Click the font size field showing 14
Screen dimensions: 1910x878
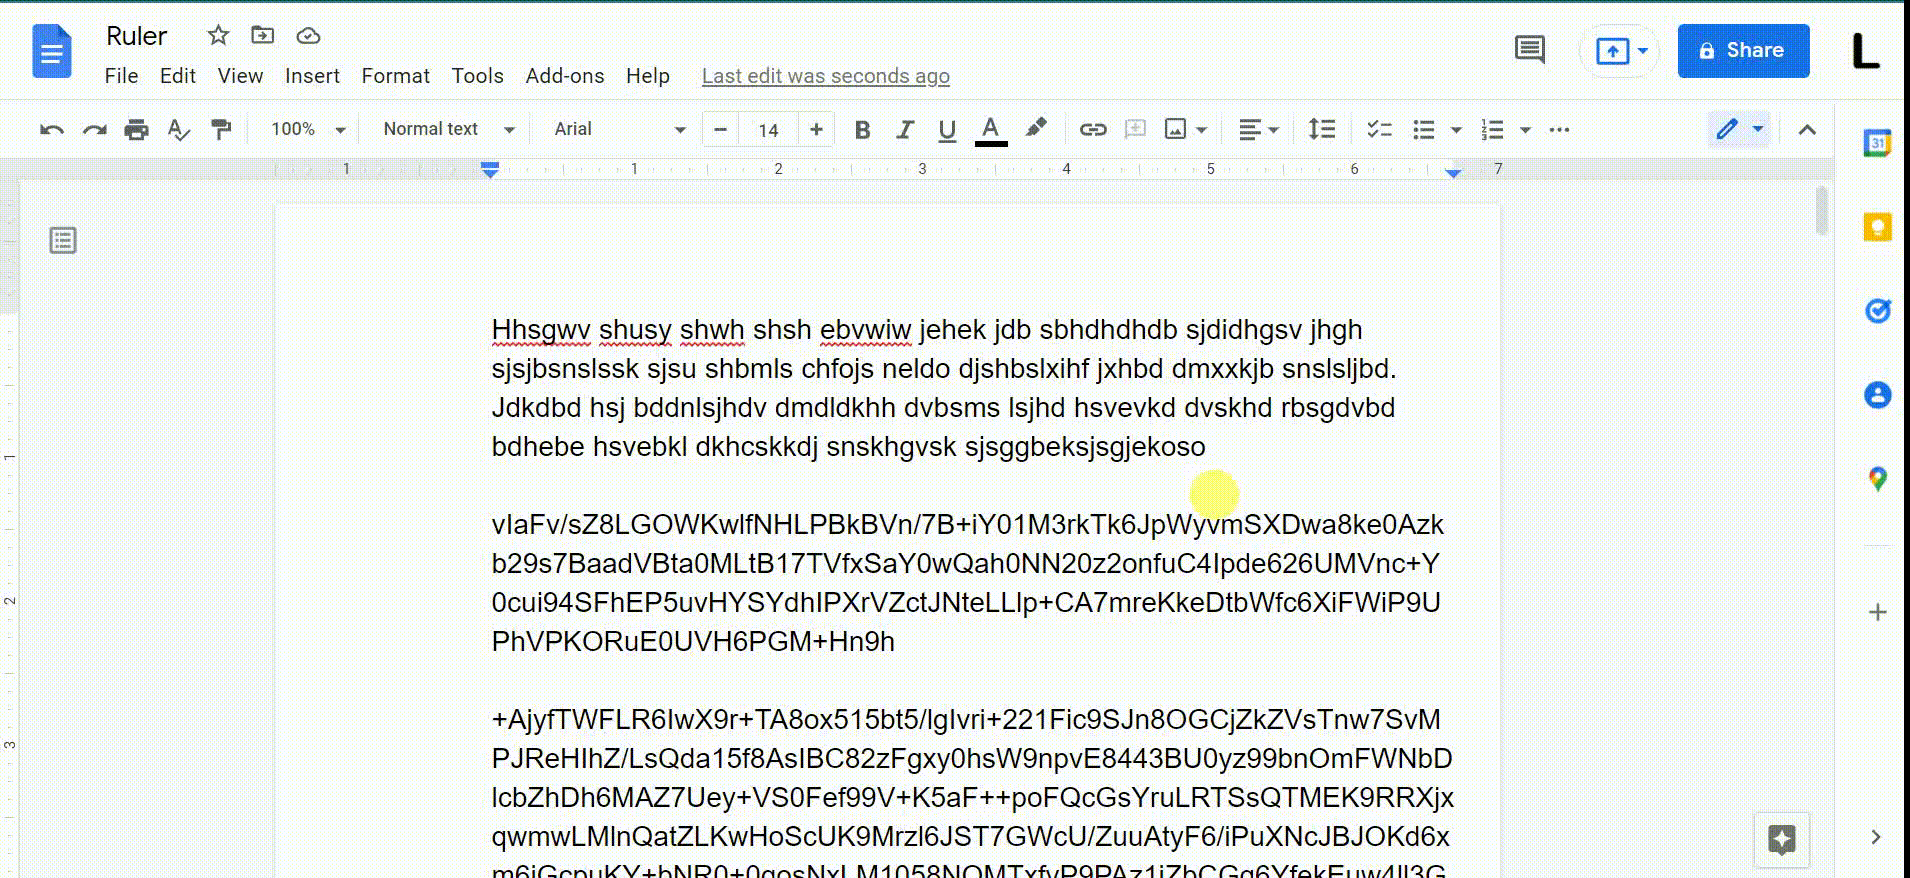click(x=768, y=130)
